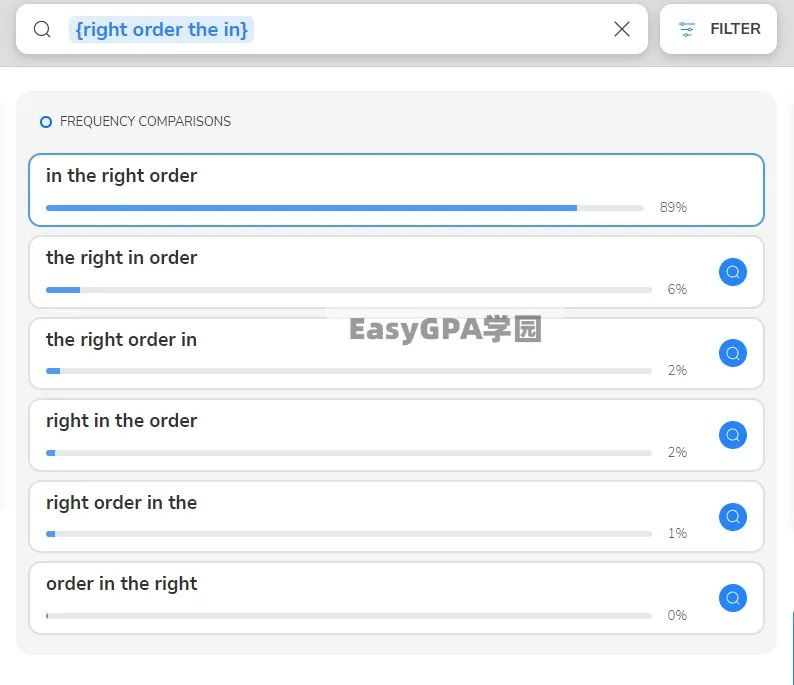Clear the search query with X

click(622, 29)
